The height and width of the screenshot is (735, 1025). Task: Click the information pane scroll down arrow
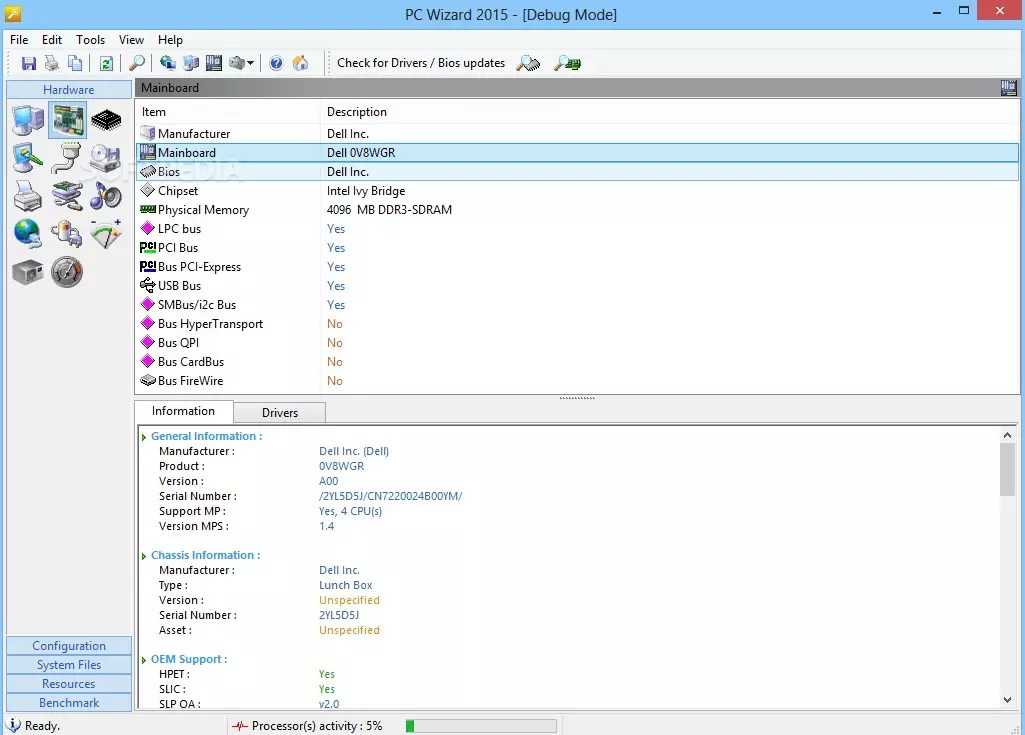pos(1007,700)
